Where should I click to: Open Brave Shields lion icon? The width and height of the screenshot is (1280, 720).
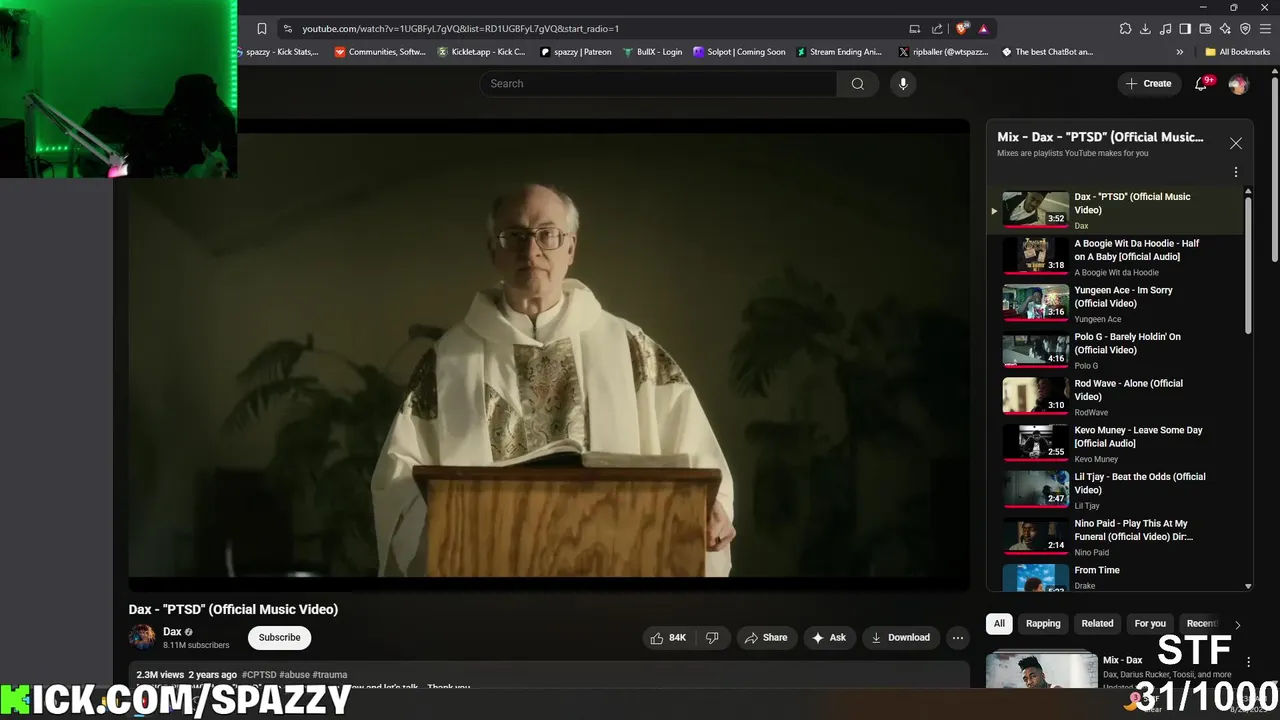pos(962,29)
